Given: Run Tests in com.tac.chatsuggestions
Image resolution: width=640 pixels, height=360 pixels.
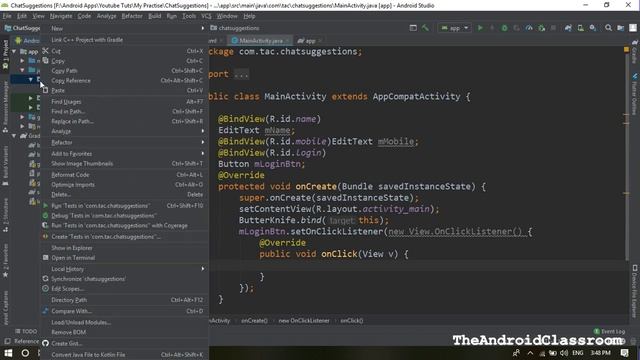Looking at the screenshot, I should pos(124,206).
